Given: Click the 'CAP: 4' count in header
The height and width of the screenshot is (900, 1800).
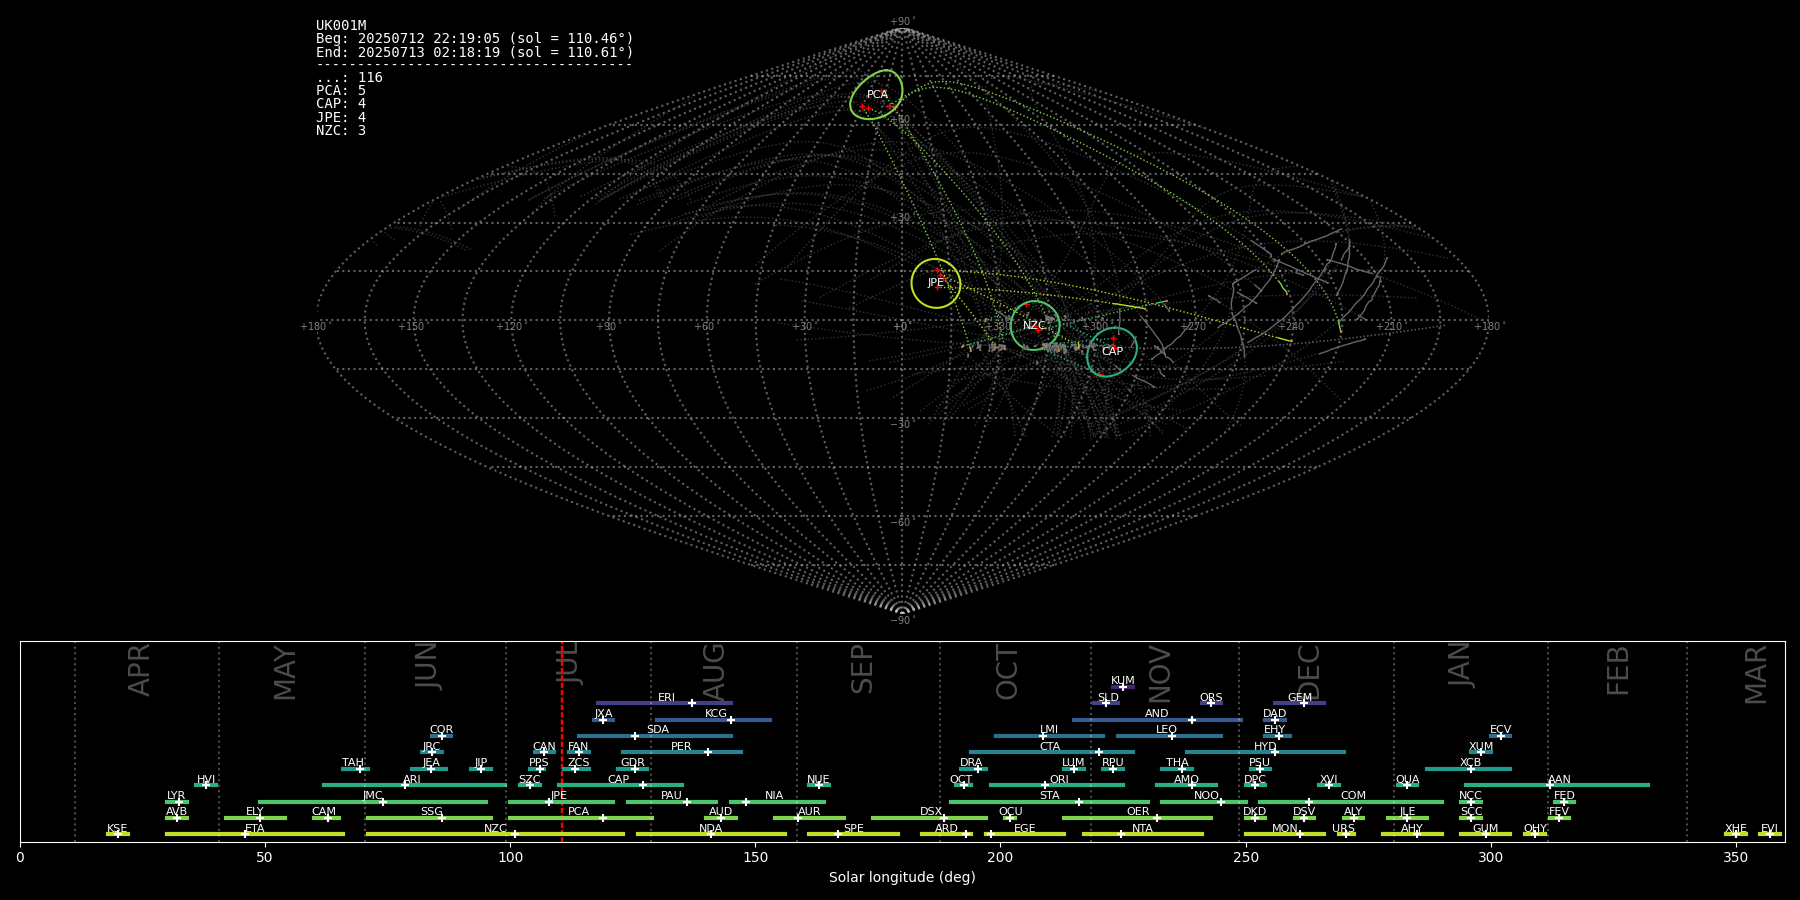Looking at the screenshot, I should (x=341, y=104).
